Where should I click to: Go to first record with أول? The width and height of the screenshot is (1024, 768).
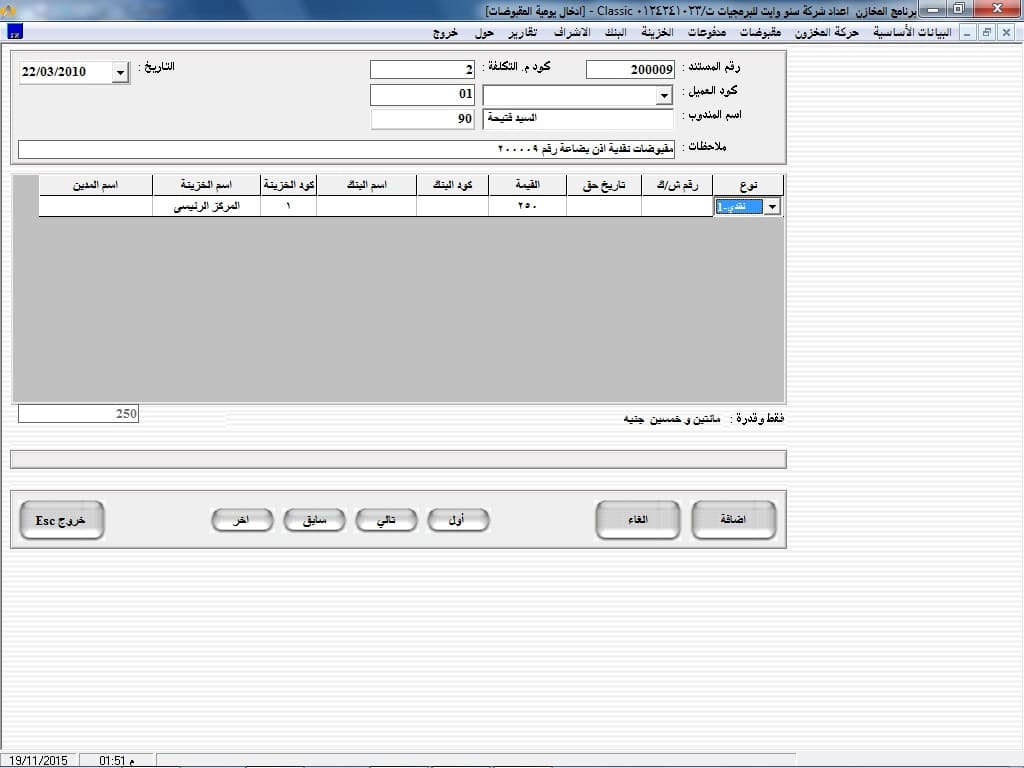pyautogui.click(x=458, y=520)
